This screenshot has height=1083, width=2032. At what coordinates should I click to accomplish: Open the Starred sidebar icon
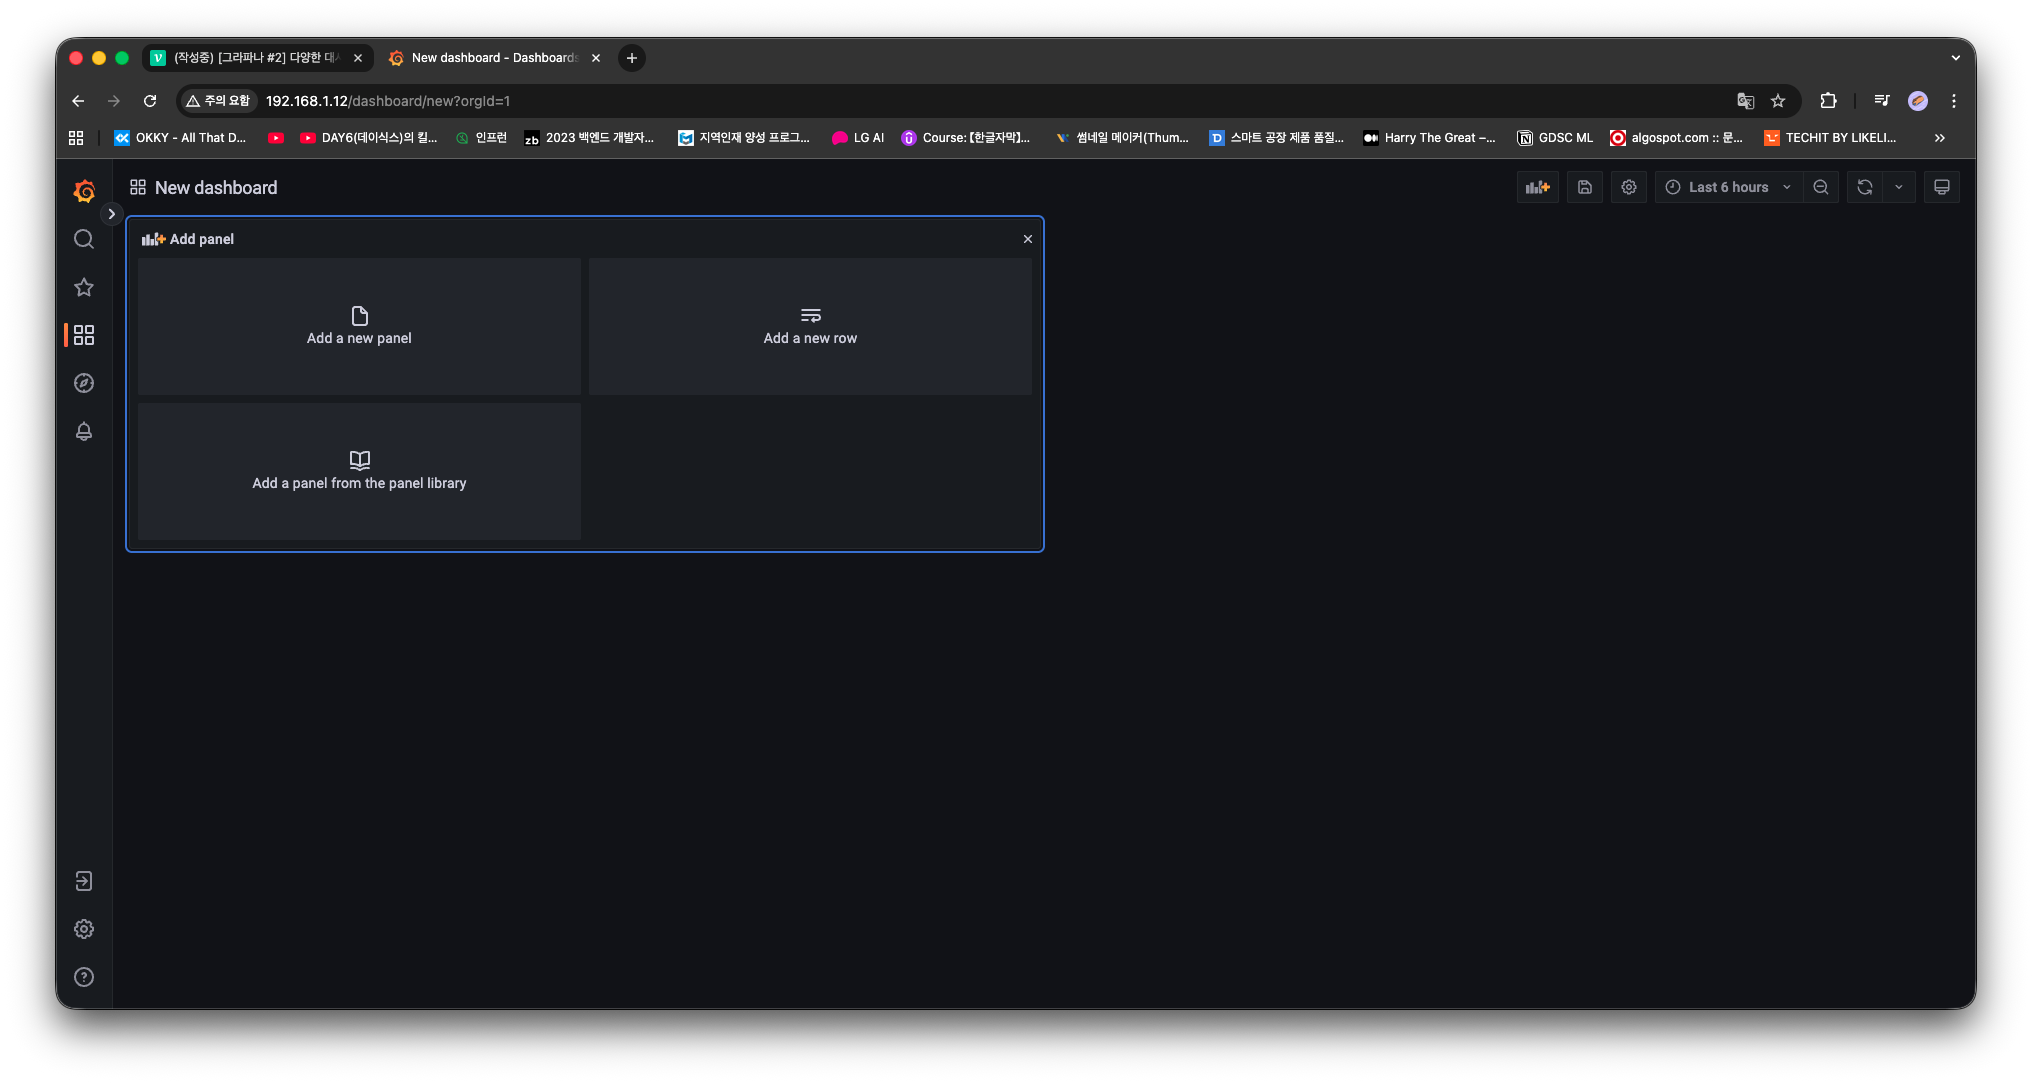click(x=84, y=287)
